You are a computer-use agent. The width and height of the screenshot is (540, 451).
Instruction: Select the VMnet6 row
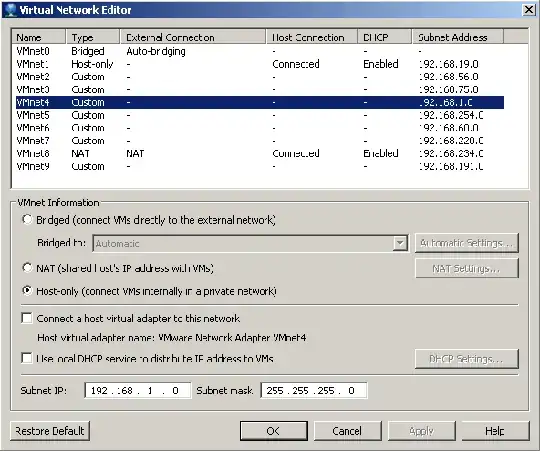click(260, 128)
